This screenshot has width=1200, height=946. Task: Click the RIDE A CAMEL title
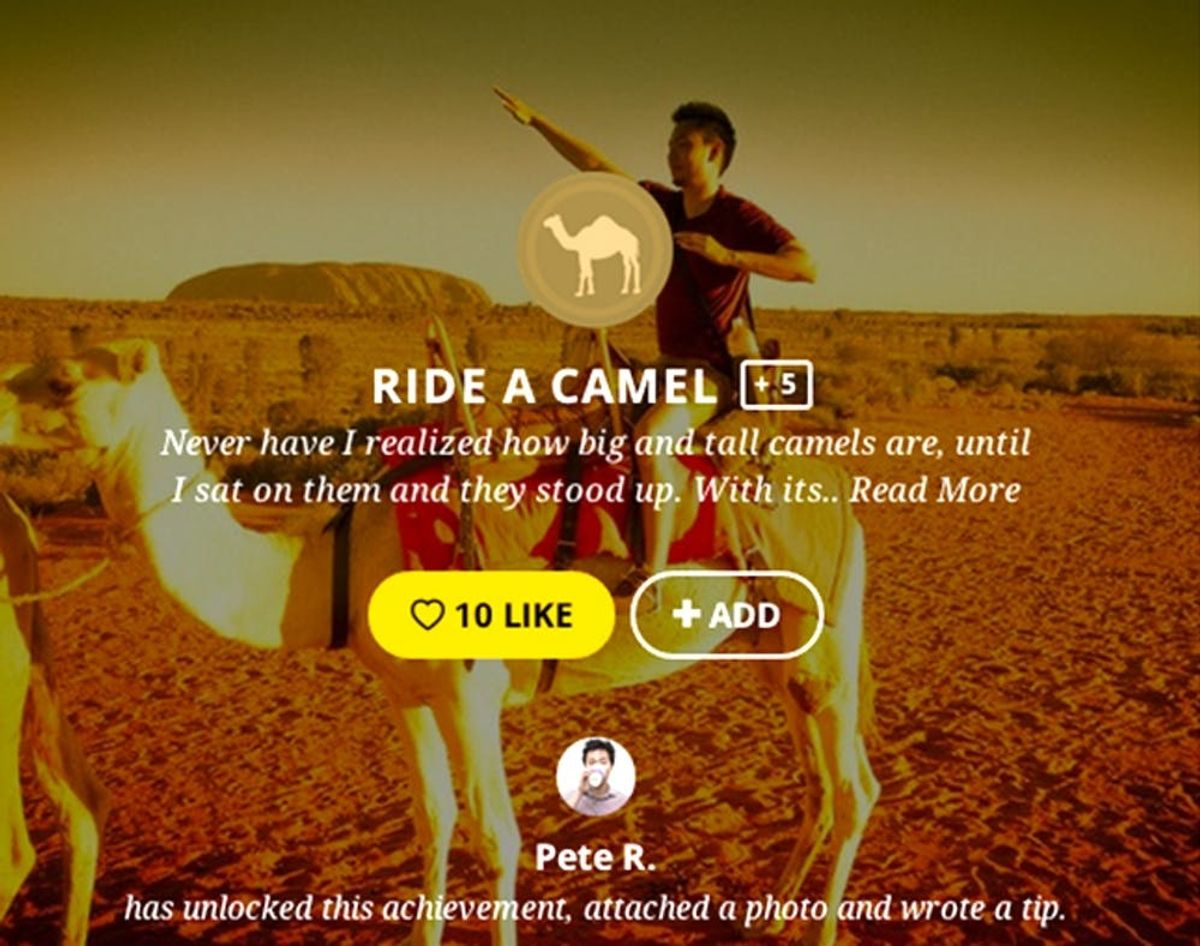click(x=545, y=387)
